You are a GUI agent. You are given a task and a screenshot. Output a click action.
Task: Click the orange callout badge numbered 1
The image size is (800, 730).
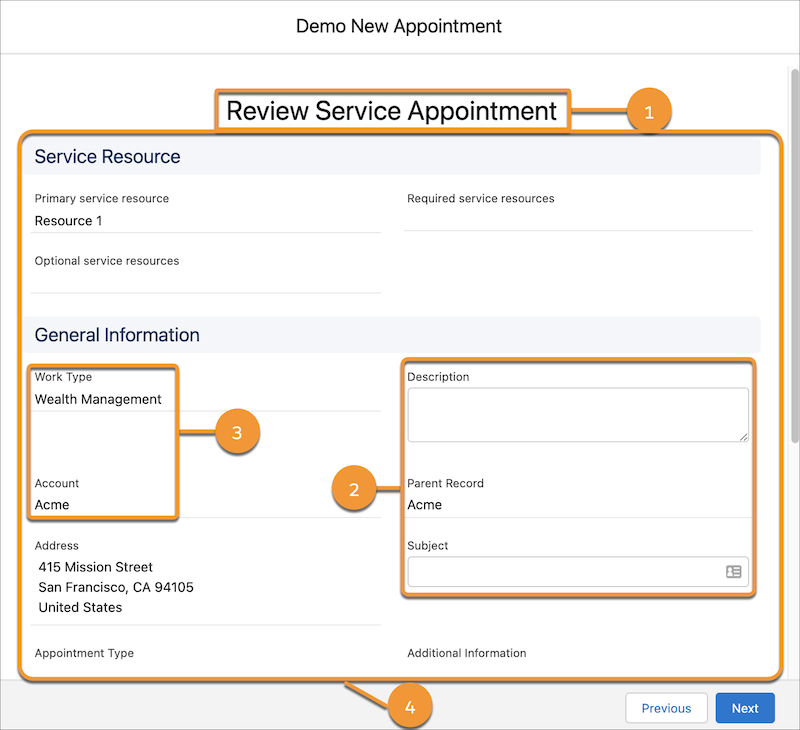coord(650,110)
